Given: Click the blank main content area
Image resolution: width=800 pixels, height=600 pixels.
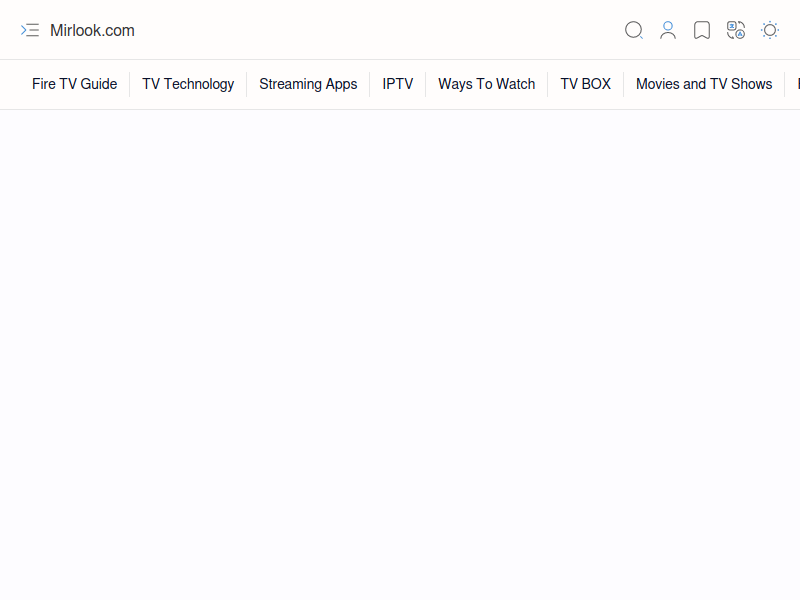Looking at the screenshot, I should pyautogui.click(x=400, y=350).
